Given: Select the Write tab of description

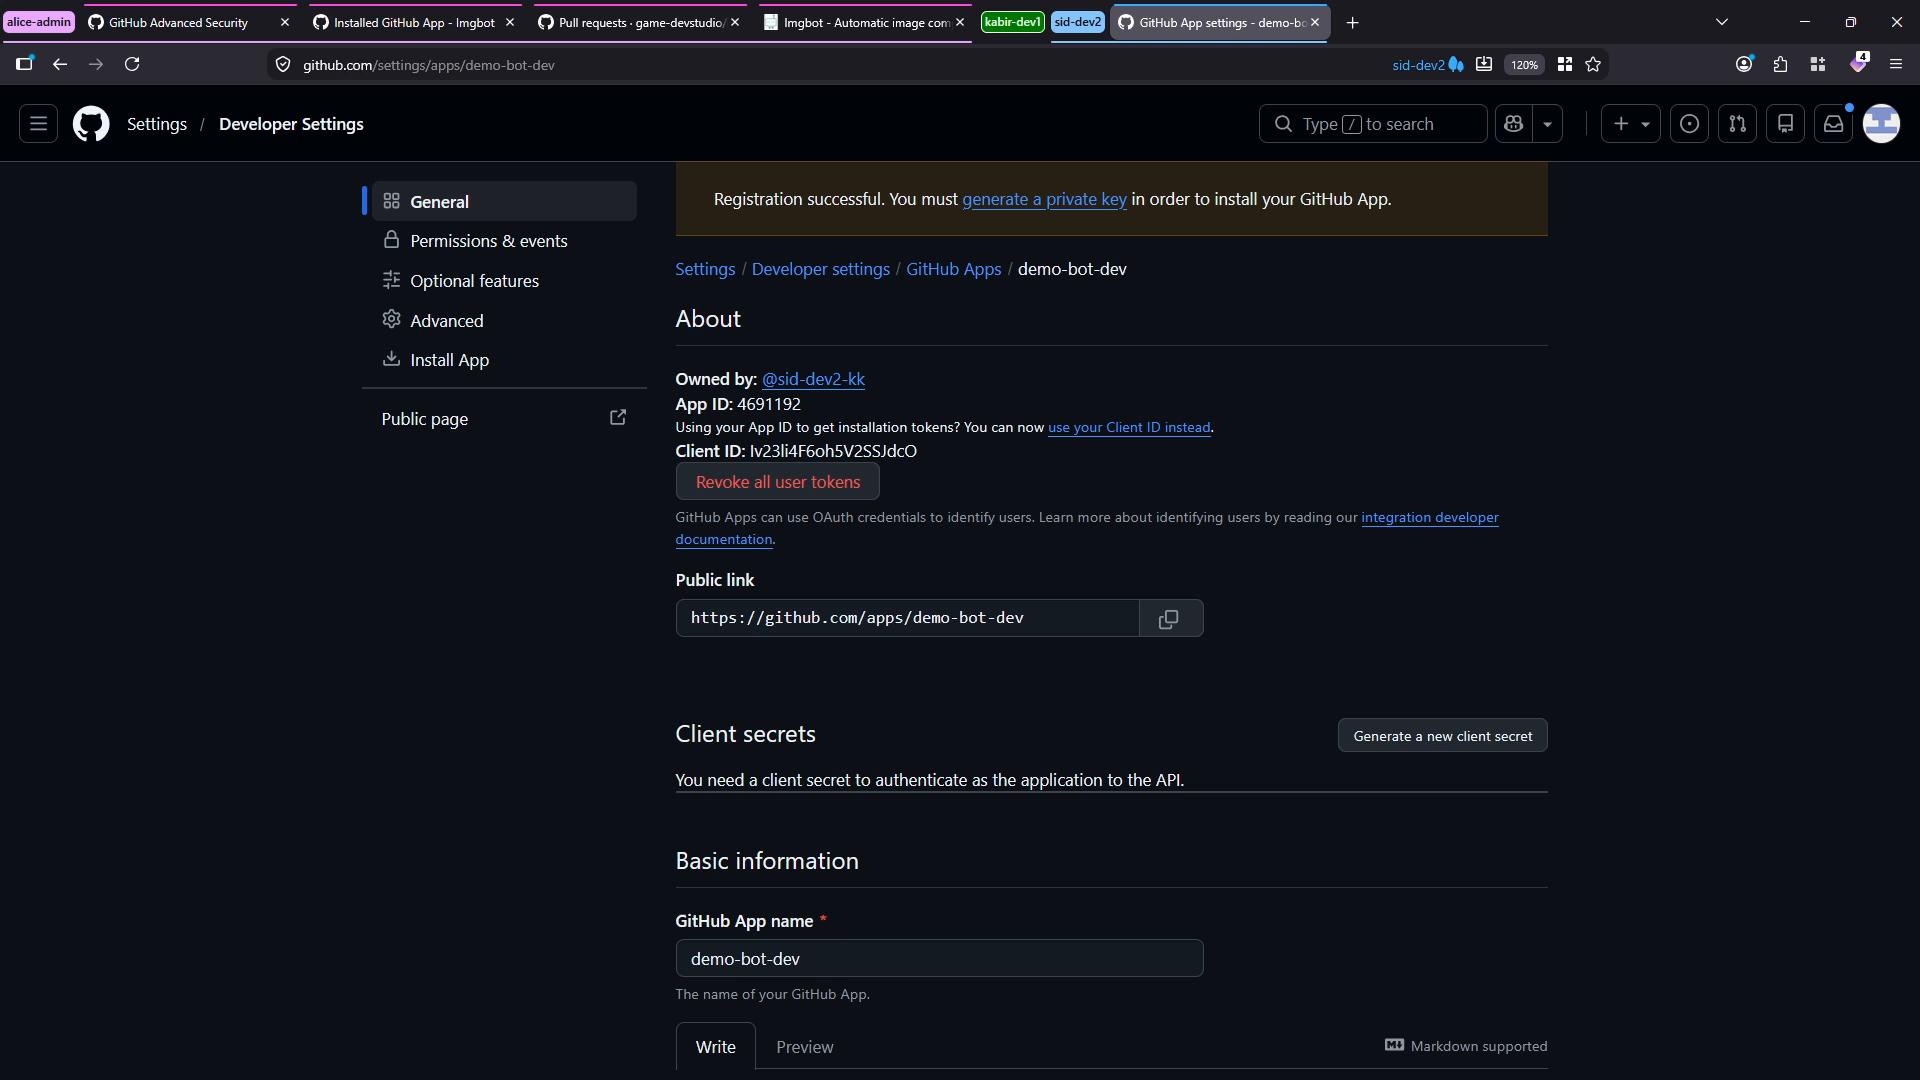Looking at the screenshot, I should 715,1047.
